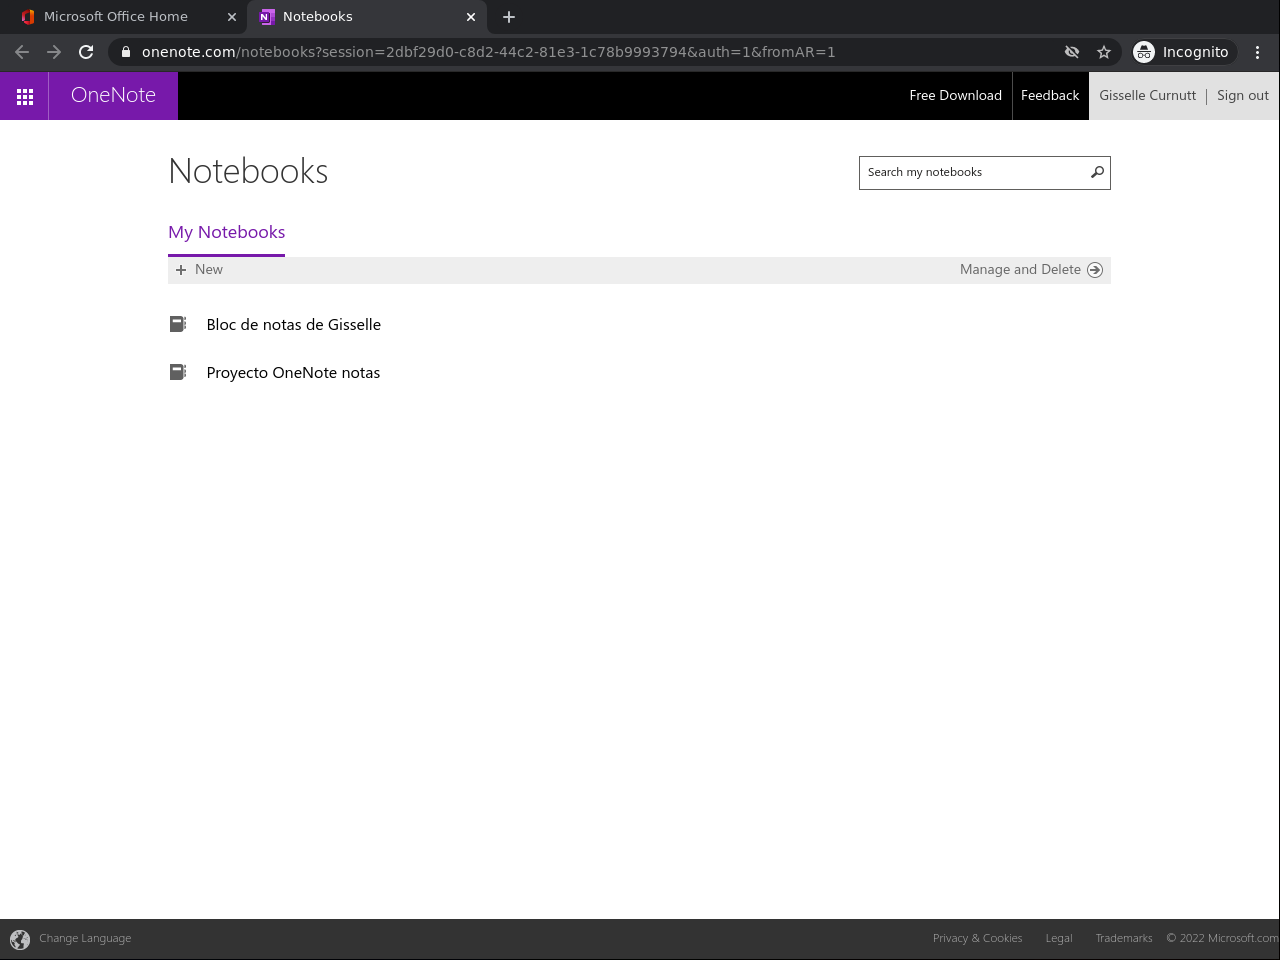Click Change Language in footer
The image size is (1280, 960).
[x=85, y=939]
